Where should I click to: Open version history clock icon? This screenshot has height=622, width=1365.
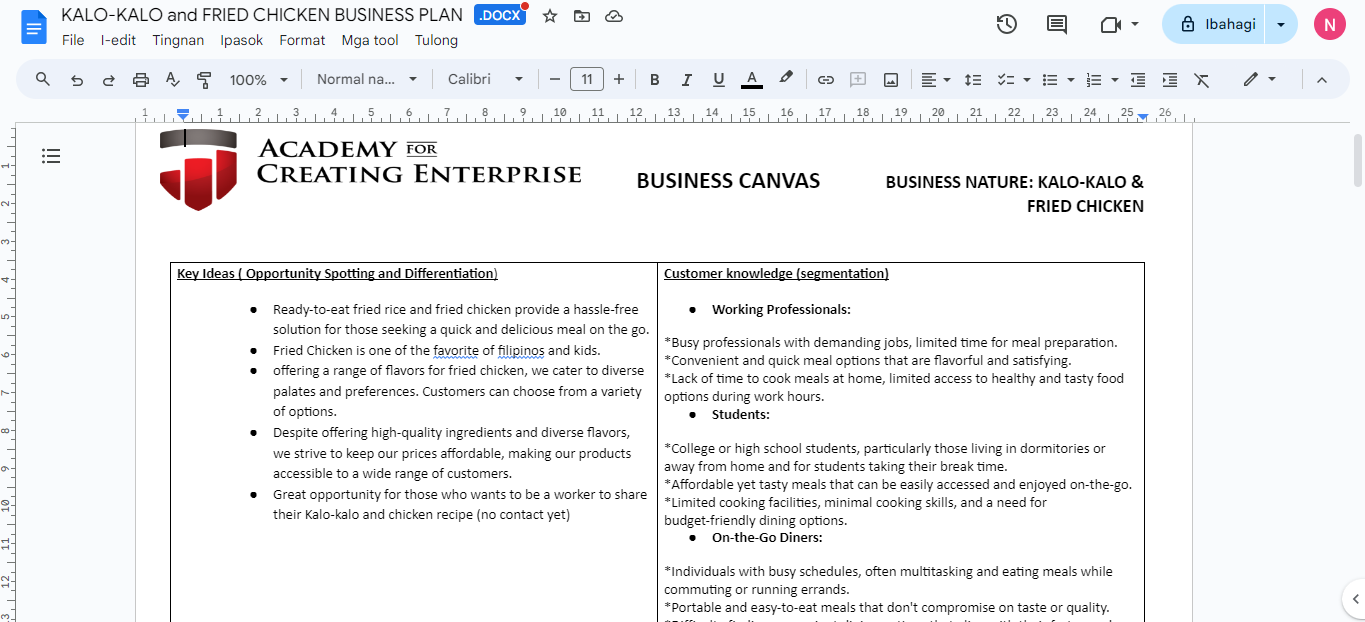tap(1007, 24)
